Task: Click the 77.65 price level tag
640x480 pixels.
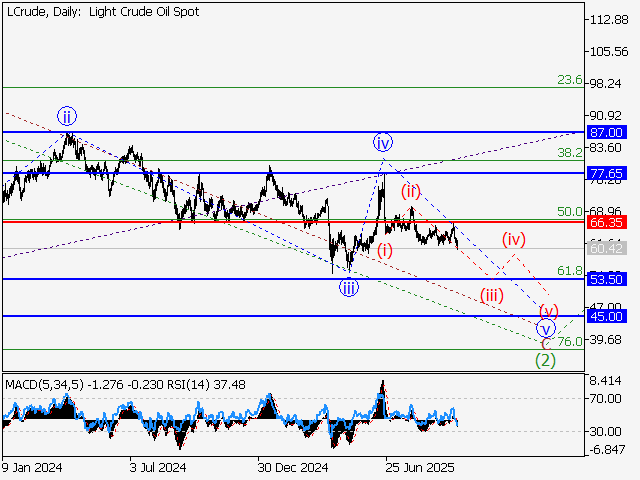Action: click(x=607, y=173)
